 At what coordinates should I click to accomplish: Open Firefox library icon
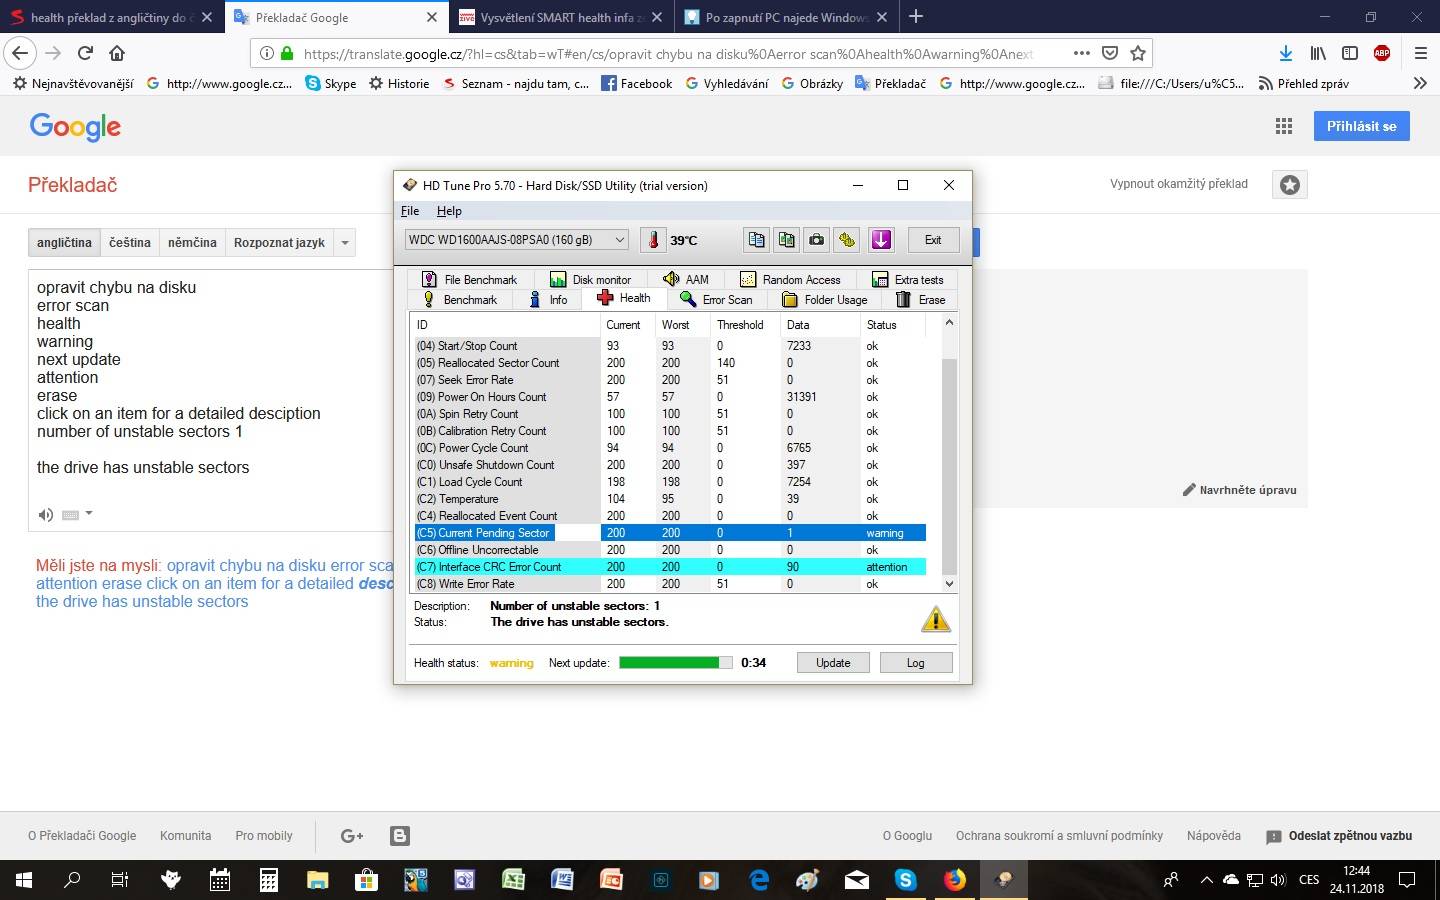pos(1318,53)
